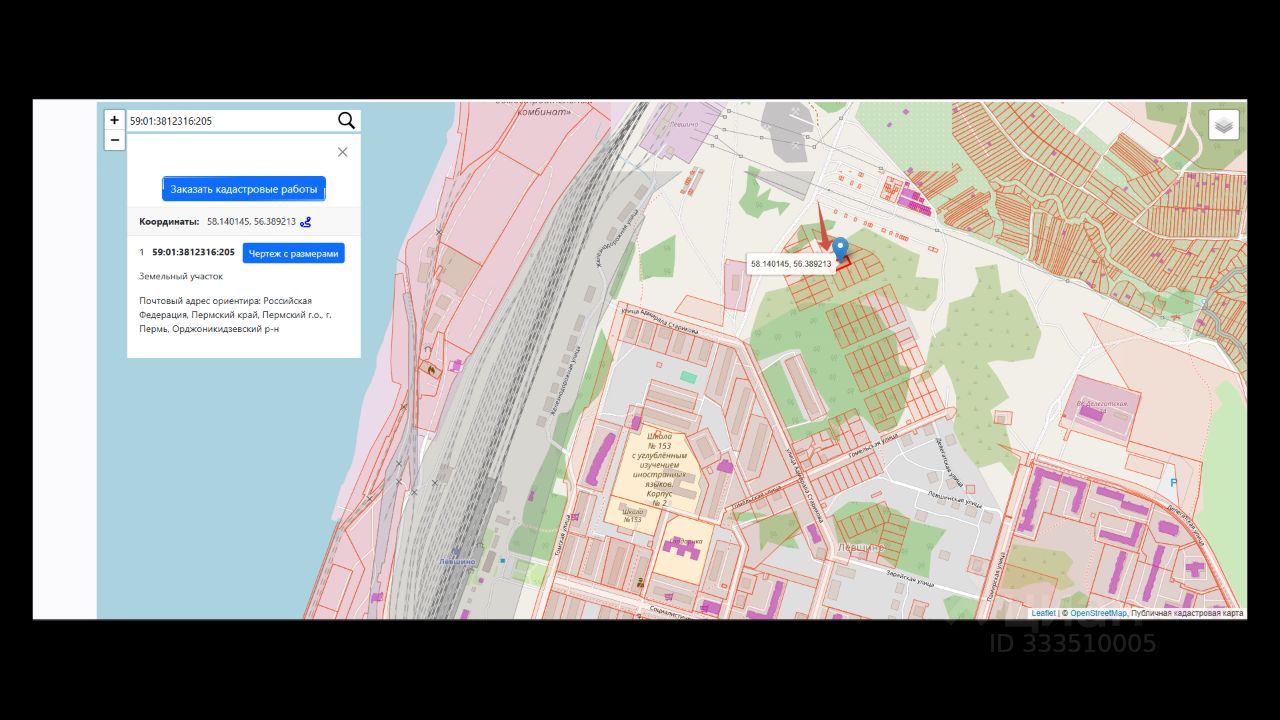Click the route icon beside coordinates
Viewport: 1280px width, 720px height.
coord(306,222)
